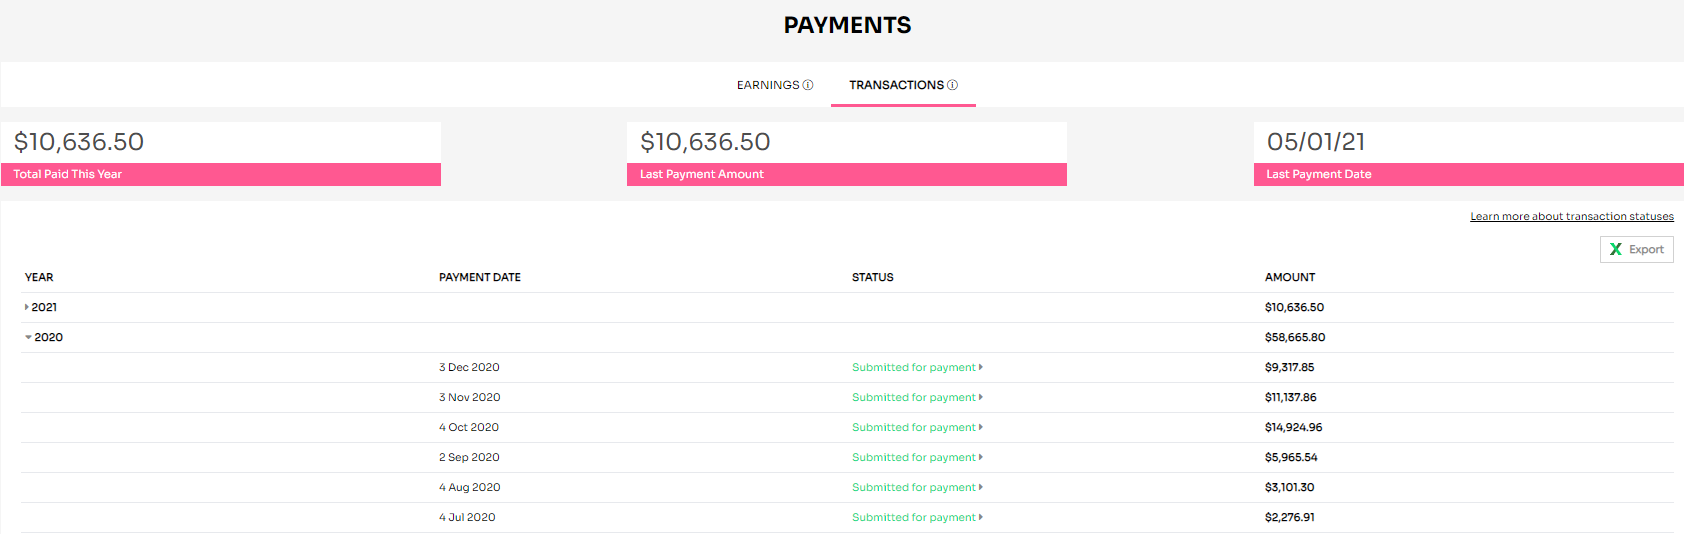1684x534 pixels.
Task: Click the Amount column header
Action: coord(1290,277)
